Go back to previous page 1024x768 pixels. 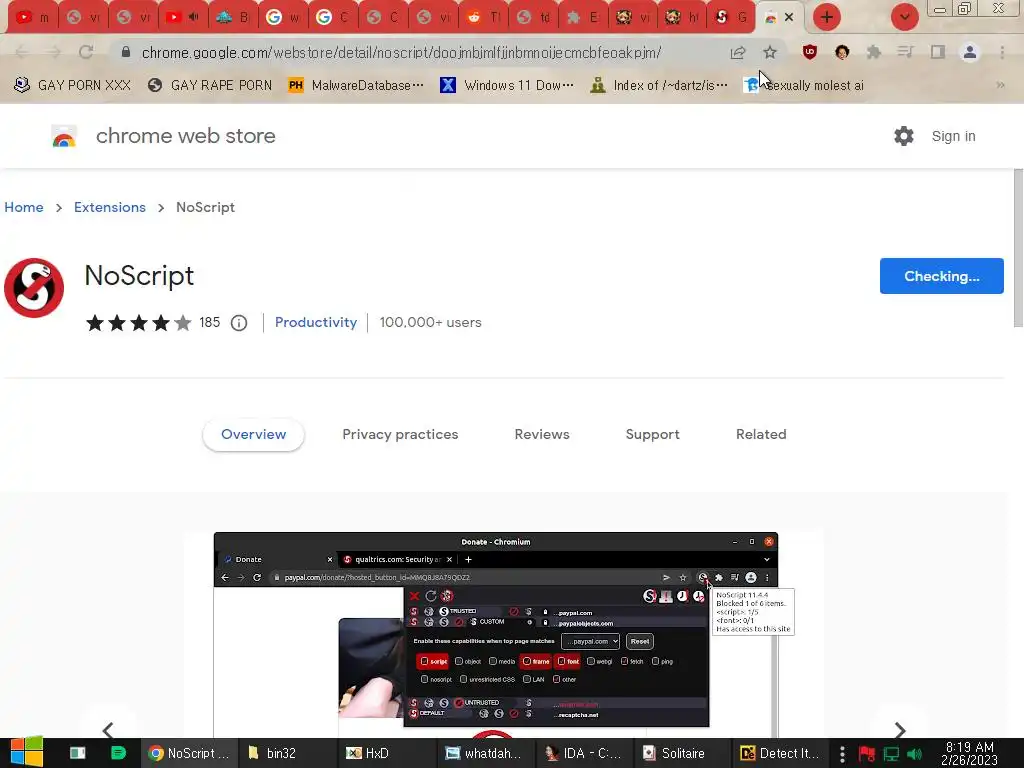click(x=22, y=52)
